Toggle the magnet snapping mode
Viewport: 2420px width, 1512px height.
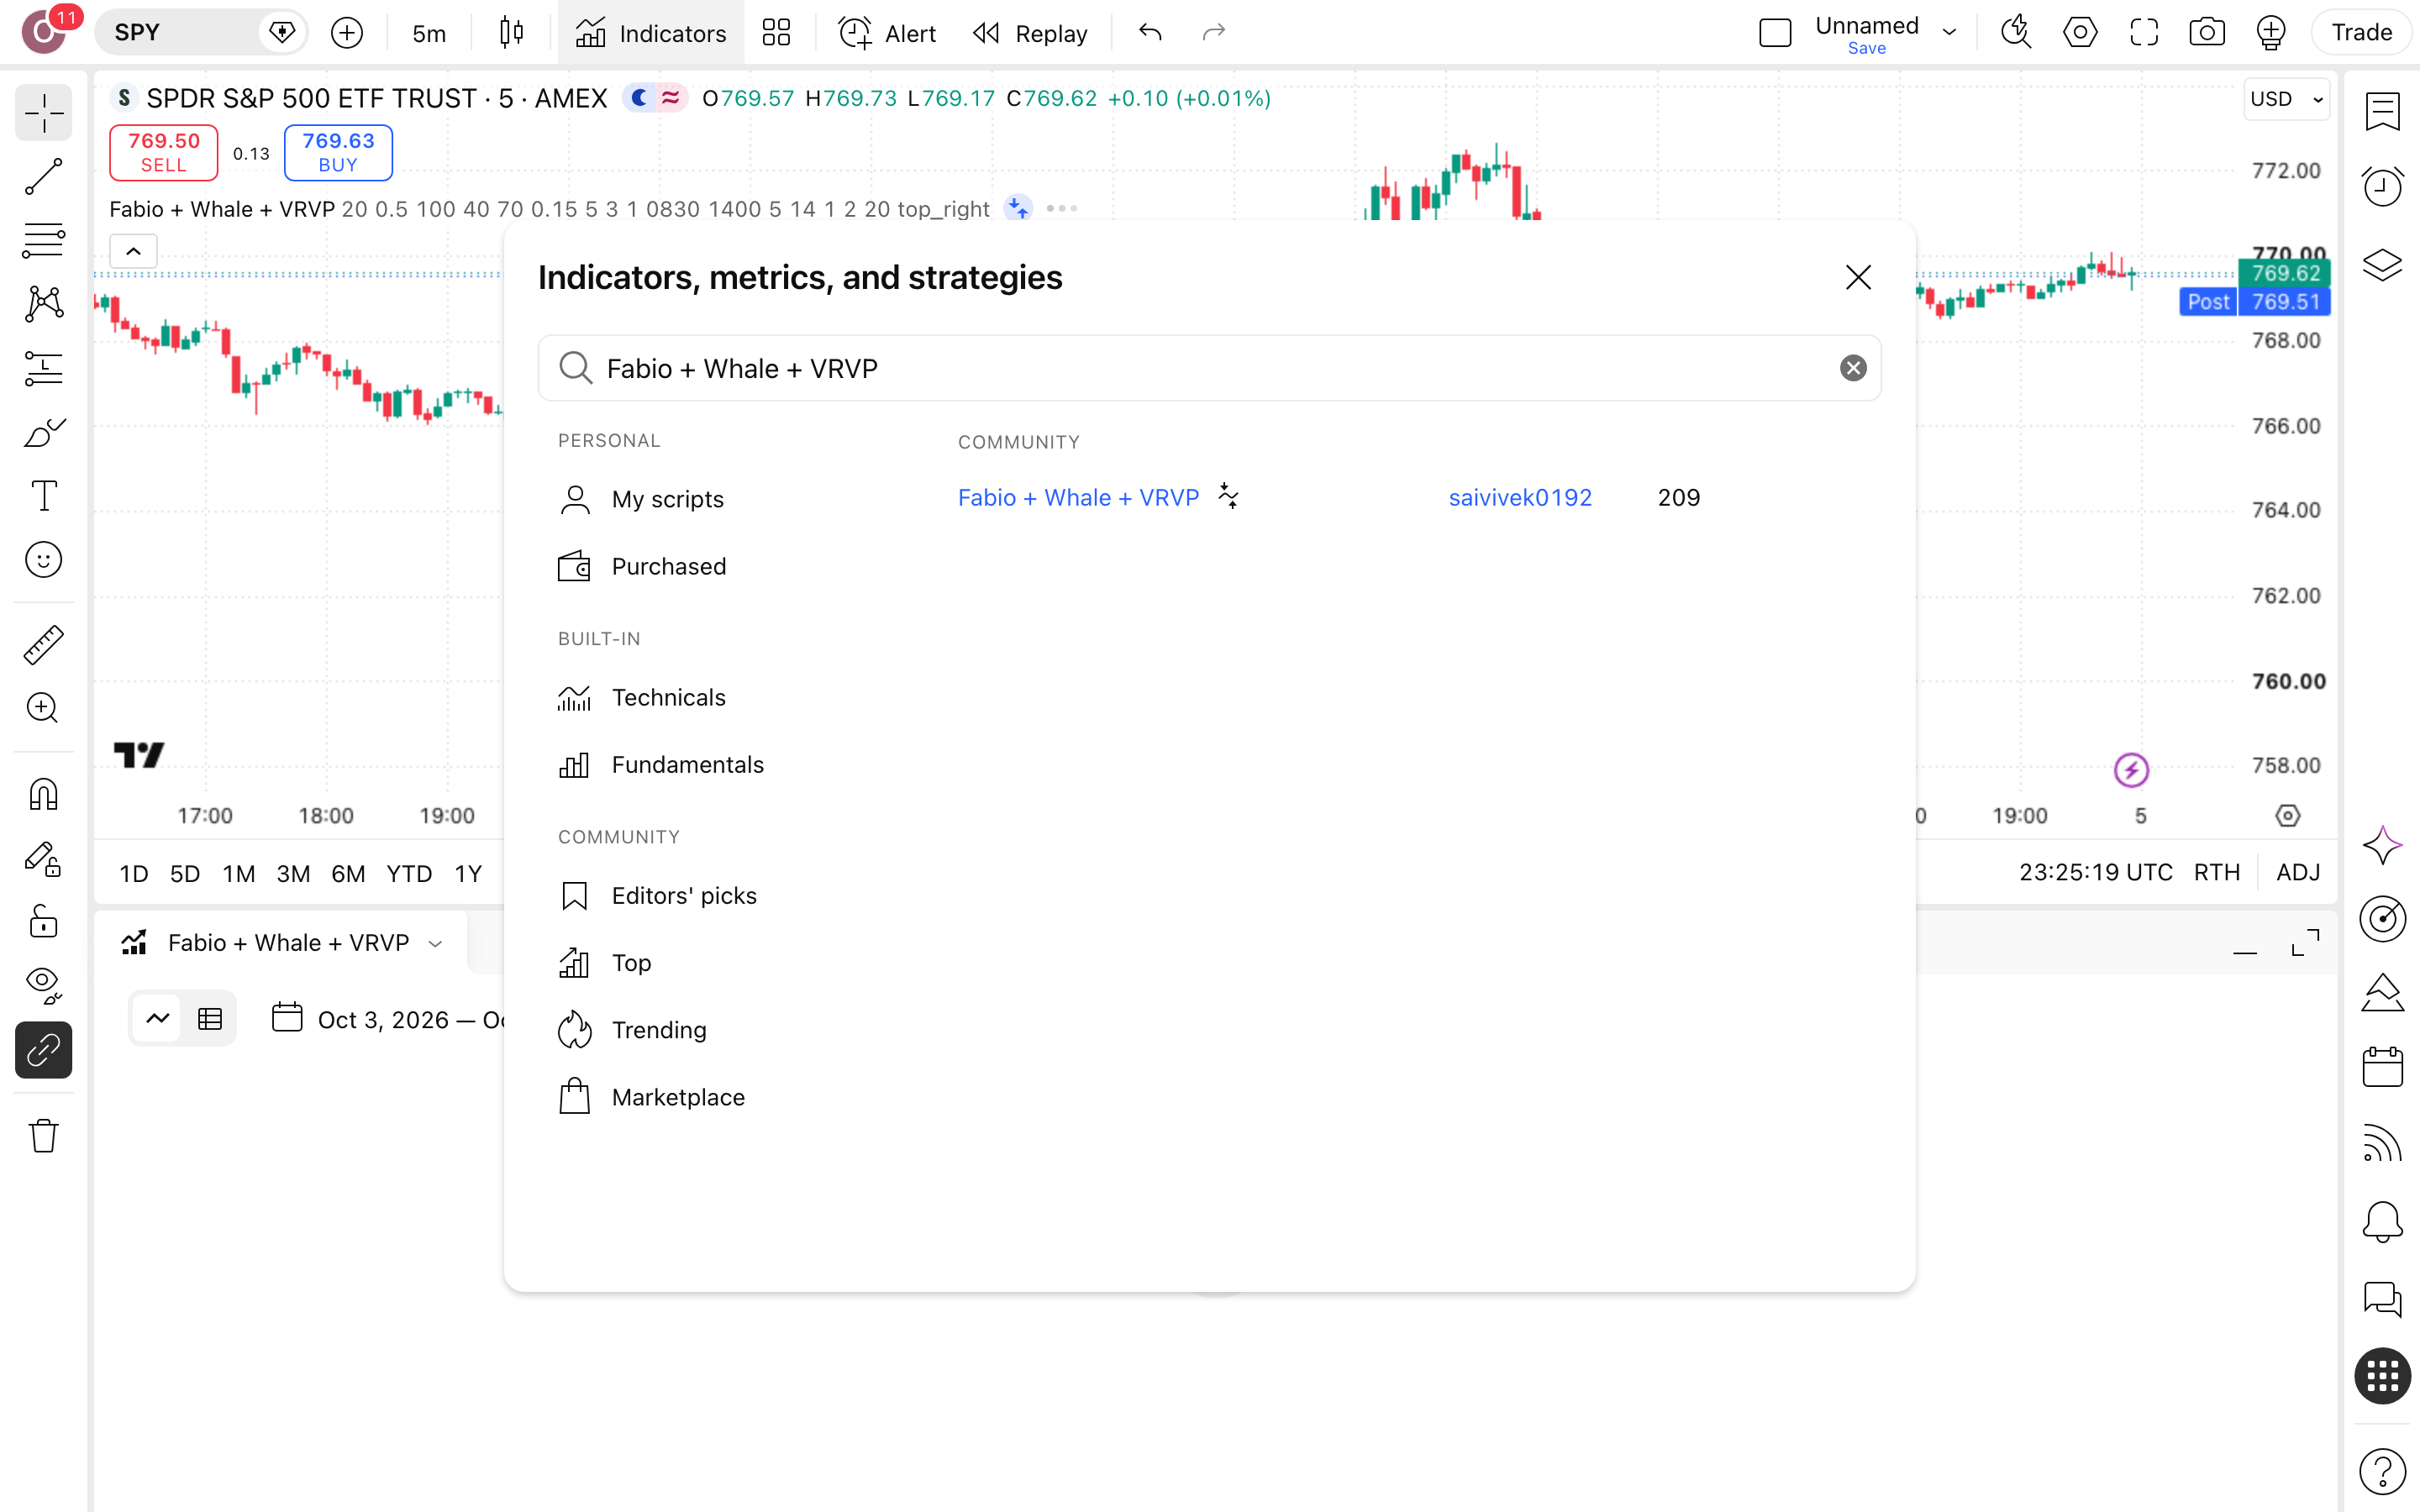coord(43,795)
